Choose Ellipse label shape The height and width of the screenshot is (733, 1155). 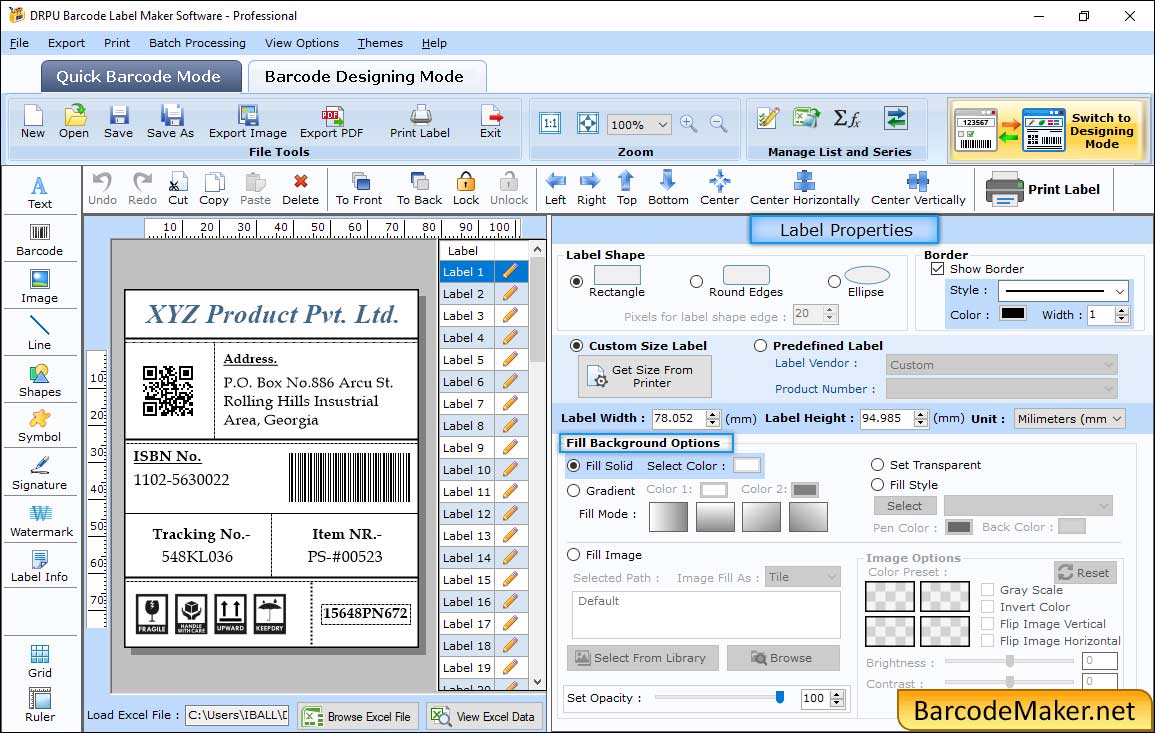pyautogui.click(x=834, y=281)
